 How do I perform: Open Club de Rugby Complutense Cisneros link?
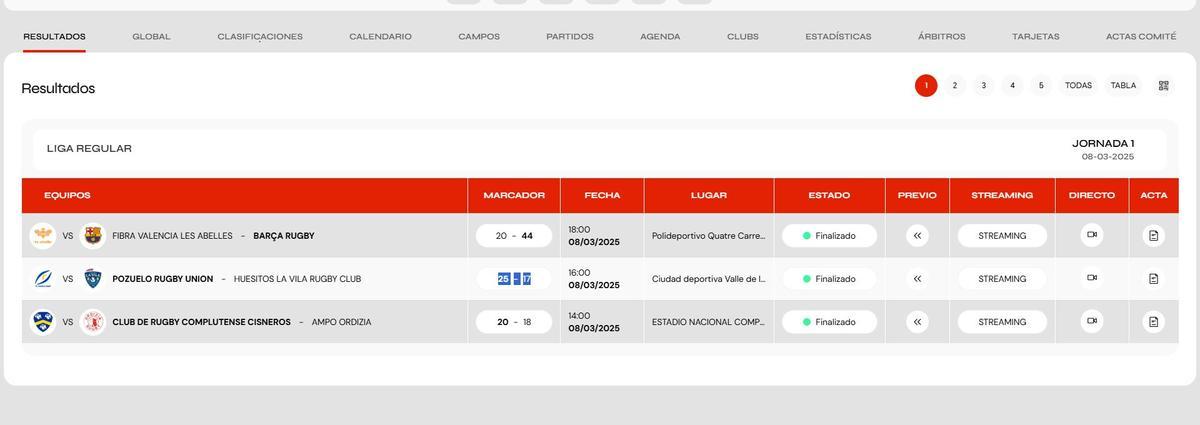202,322
